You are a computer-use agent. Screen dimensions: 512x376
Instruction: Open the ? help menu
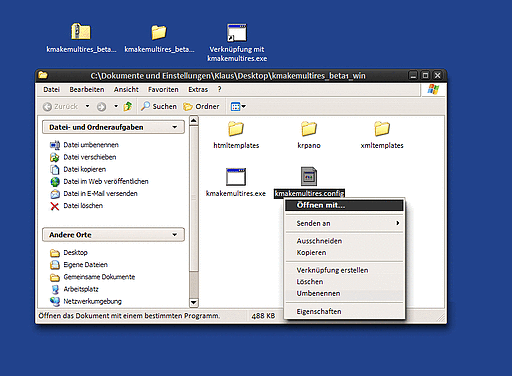pyautogui.click(x=219, y=89)
